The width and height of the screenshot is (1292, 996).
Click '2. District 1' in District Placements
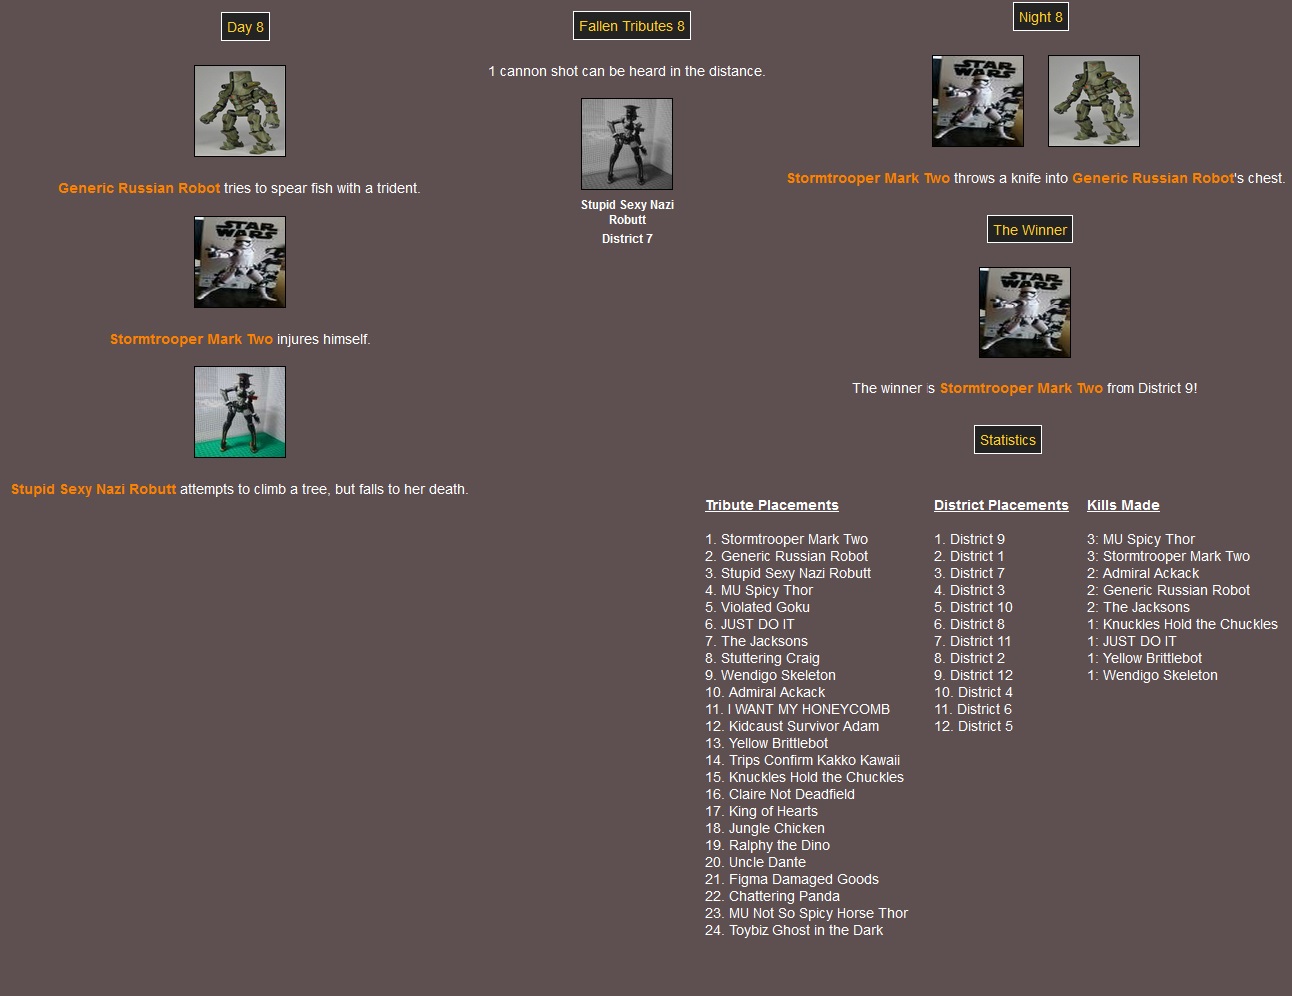point(969,556)
